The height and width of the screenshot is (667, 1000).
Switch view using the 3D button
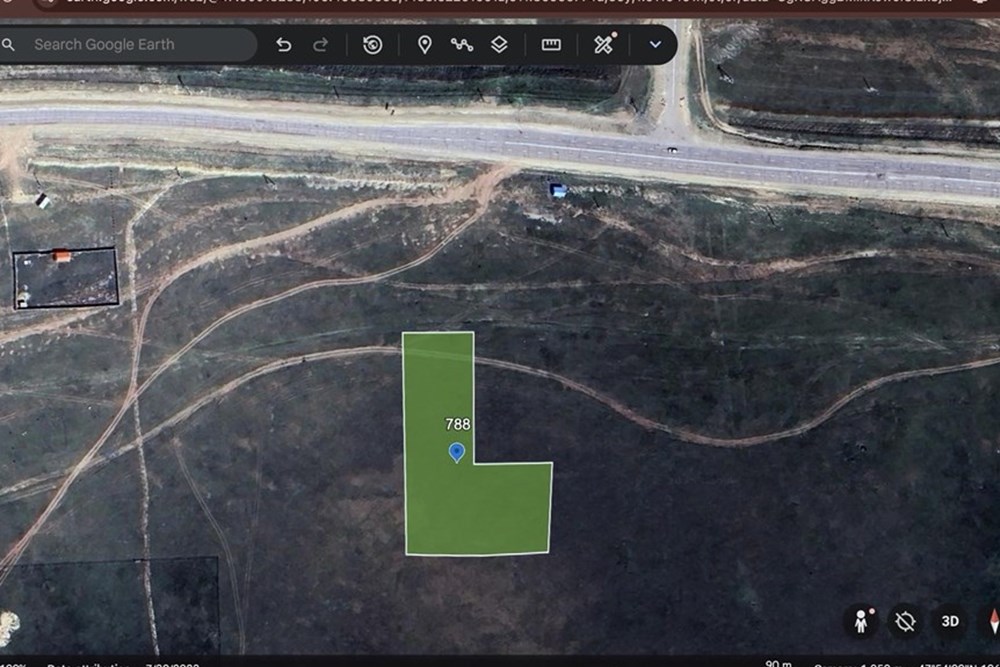click(x=950, y=621)
